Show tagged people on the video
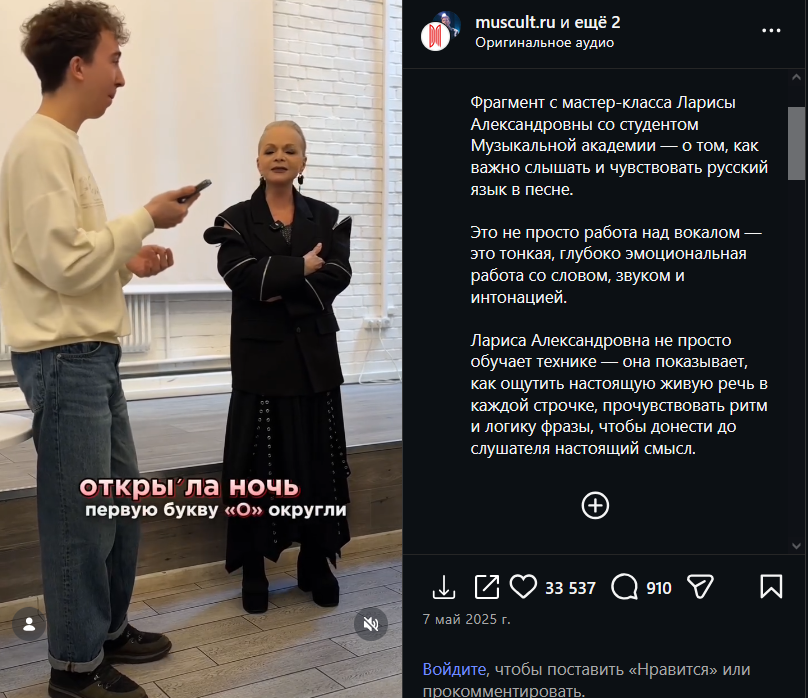Image resolution: width=808 pixels, height=698 pixels. 29,624
